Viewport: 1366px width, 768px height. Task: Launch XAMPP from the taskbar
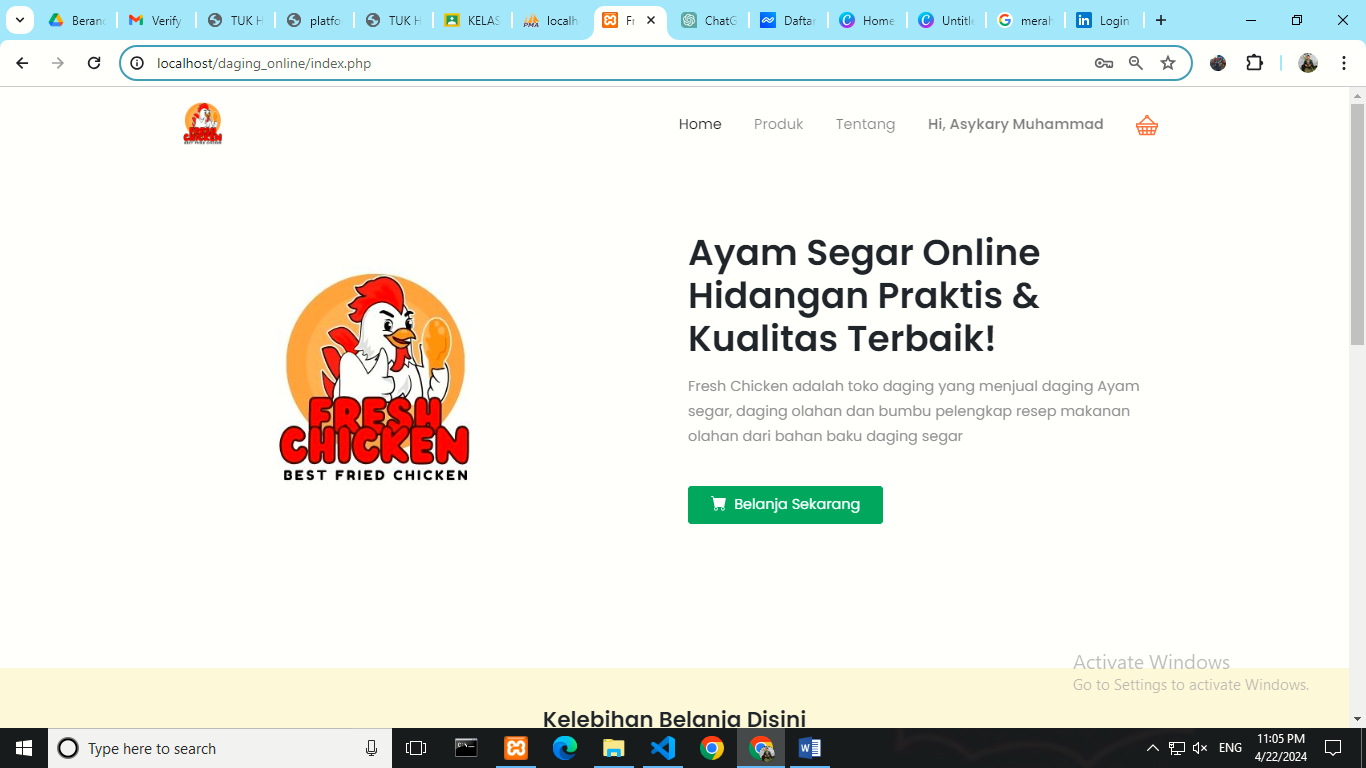516,748
